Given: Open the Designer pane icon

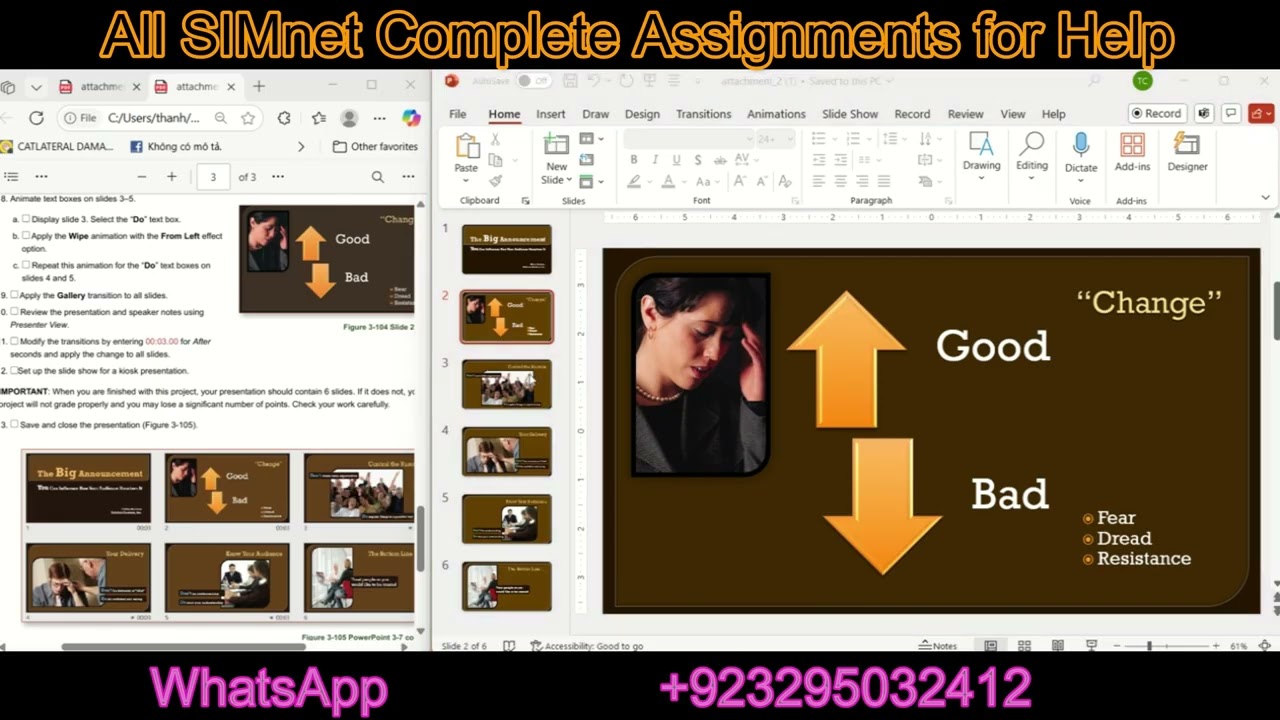Looking at the screenshot, I should [x=1187, y=145].
